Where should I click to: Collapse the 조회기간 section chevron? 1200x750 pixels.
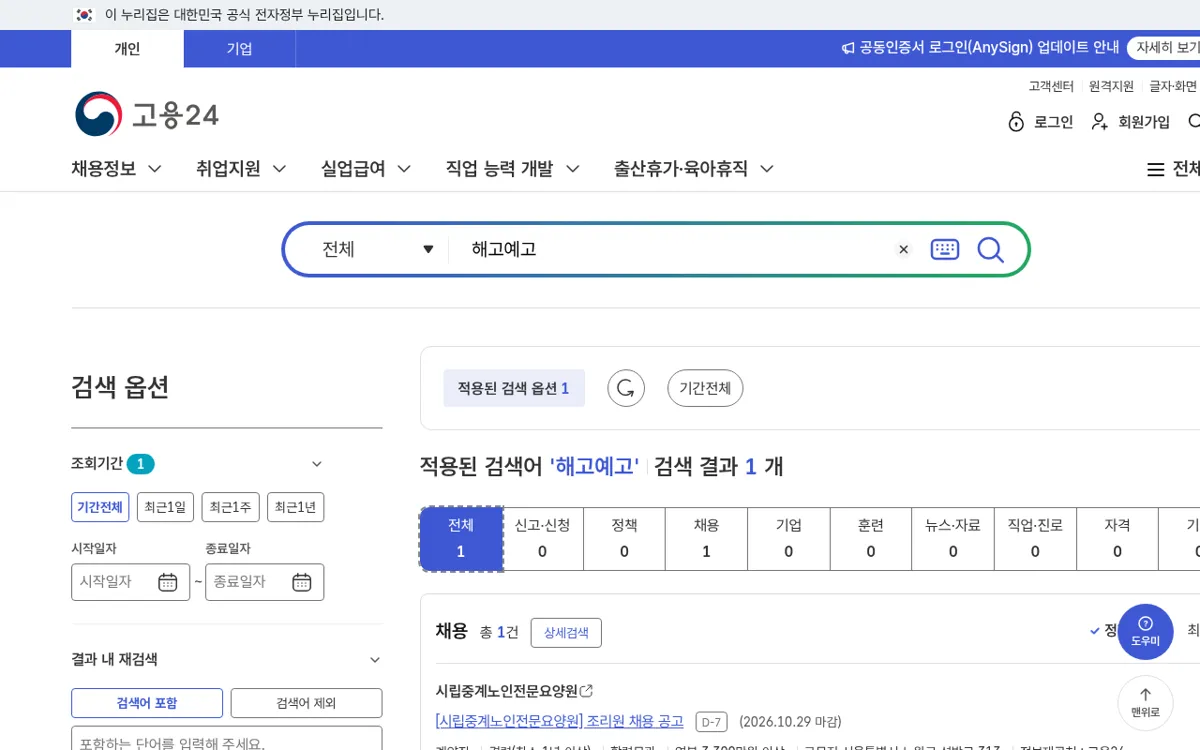pos(317,464)
